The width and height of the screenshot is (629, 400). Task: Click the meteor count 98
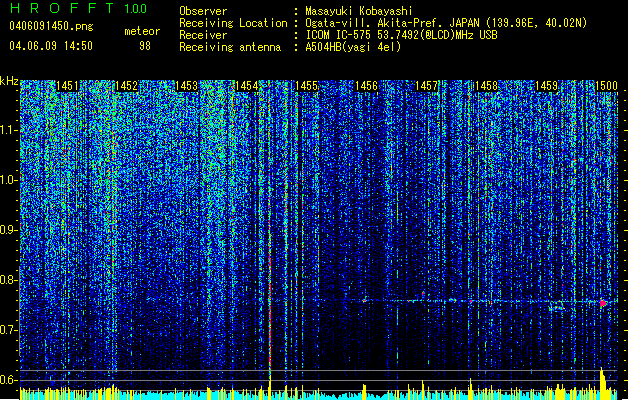(145, 46)
